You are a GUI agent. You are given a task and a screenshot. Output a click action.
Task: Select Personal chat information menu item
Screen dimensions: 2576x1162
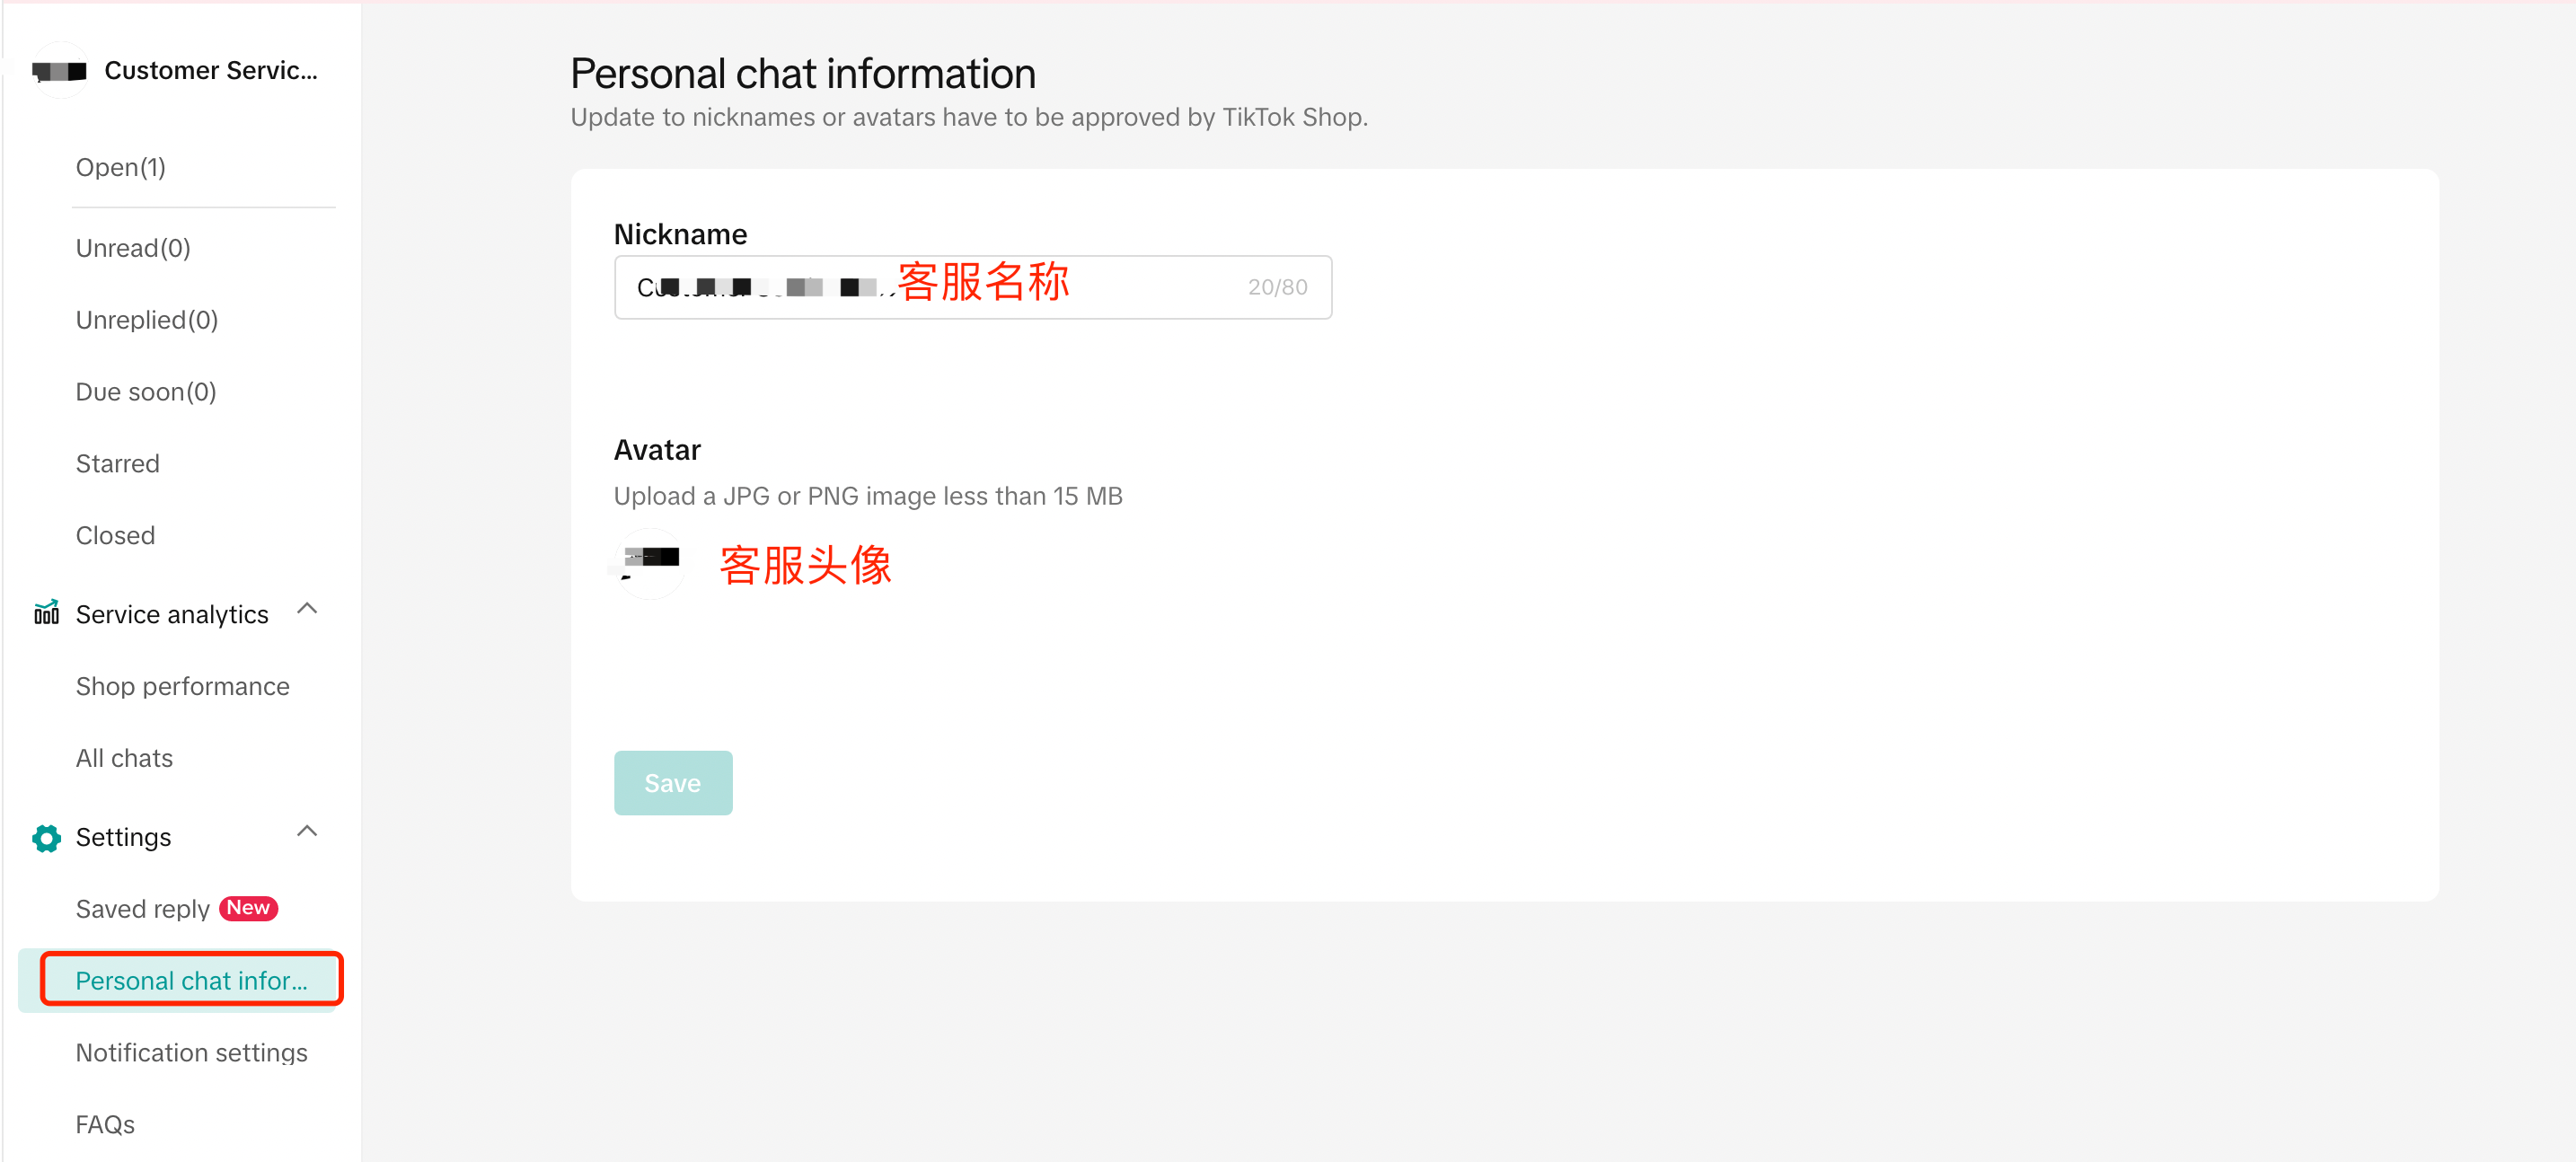tap(191, 980)
